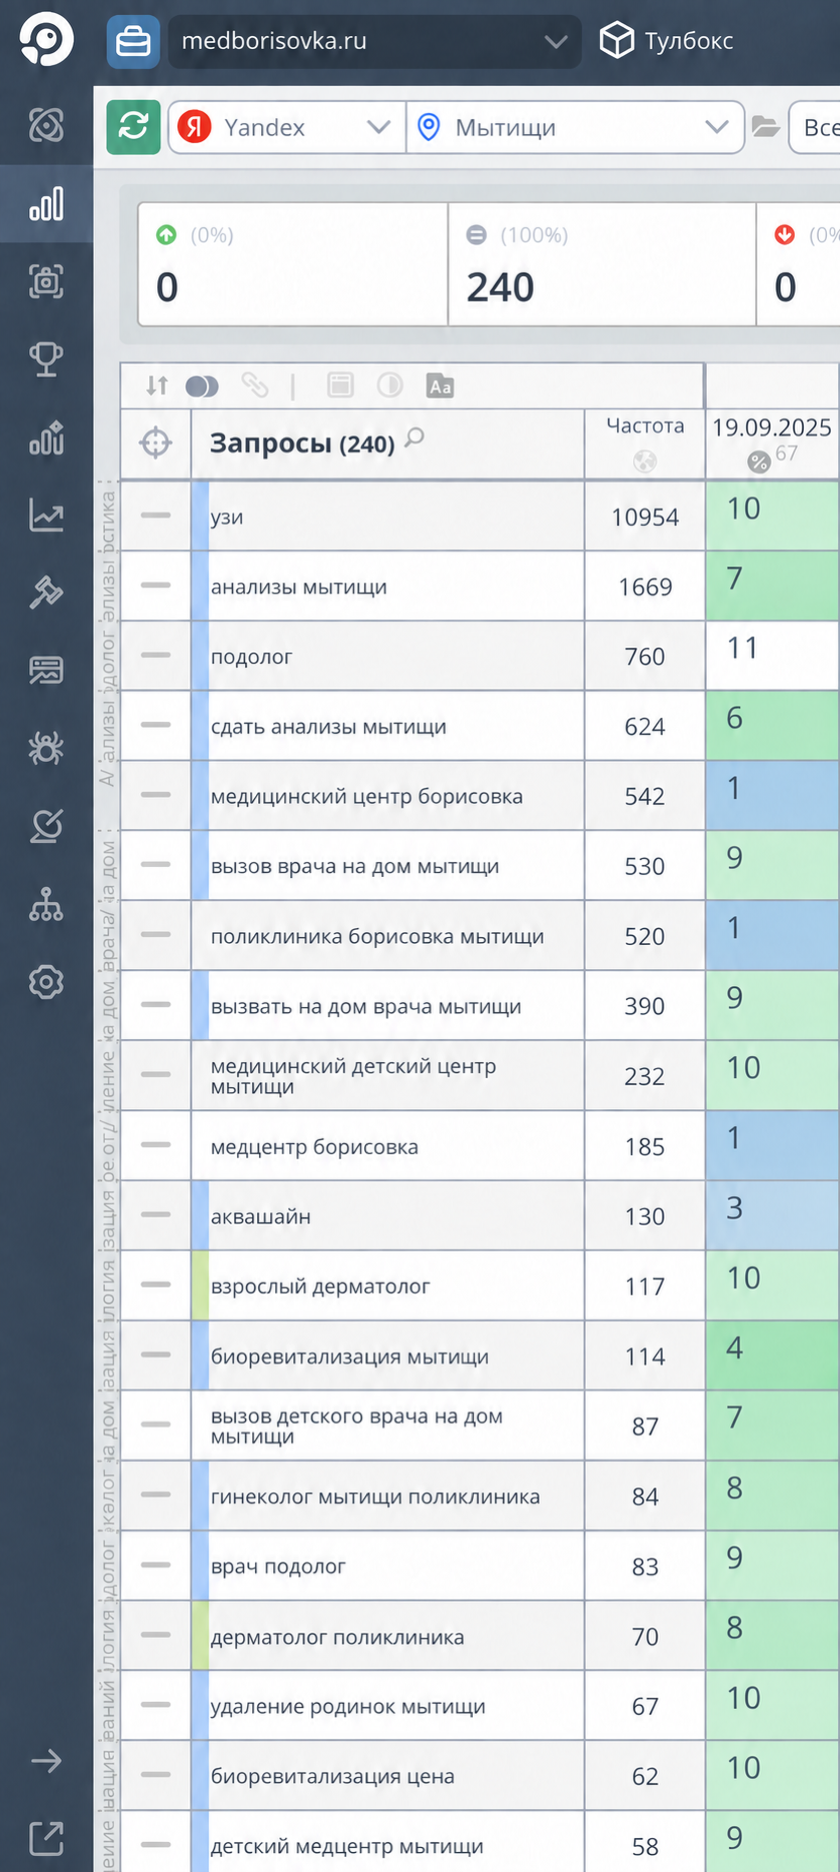Click the green refresh positions button
This screenshot has width=840, height=1872.
tap(133, 127)
